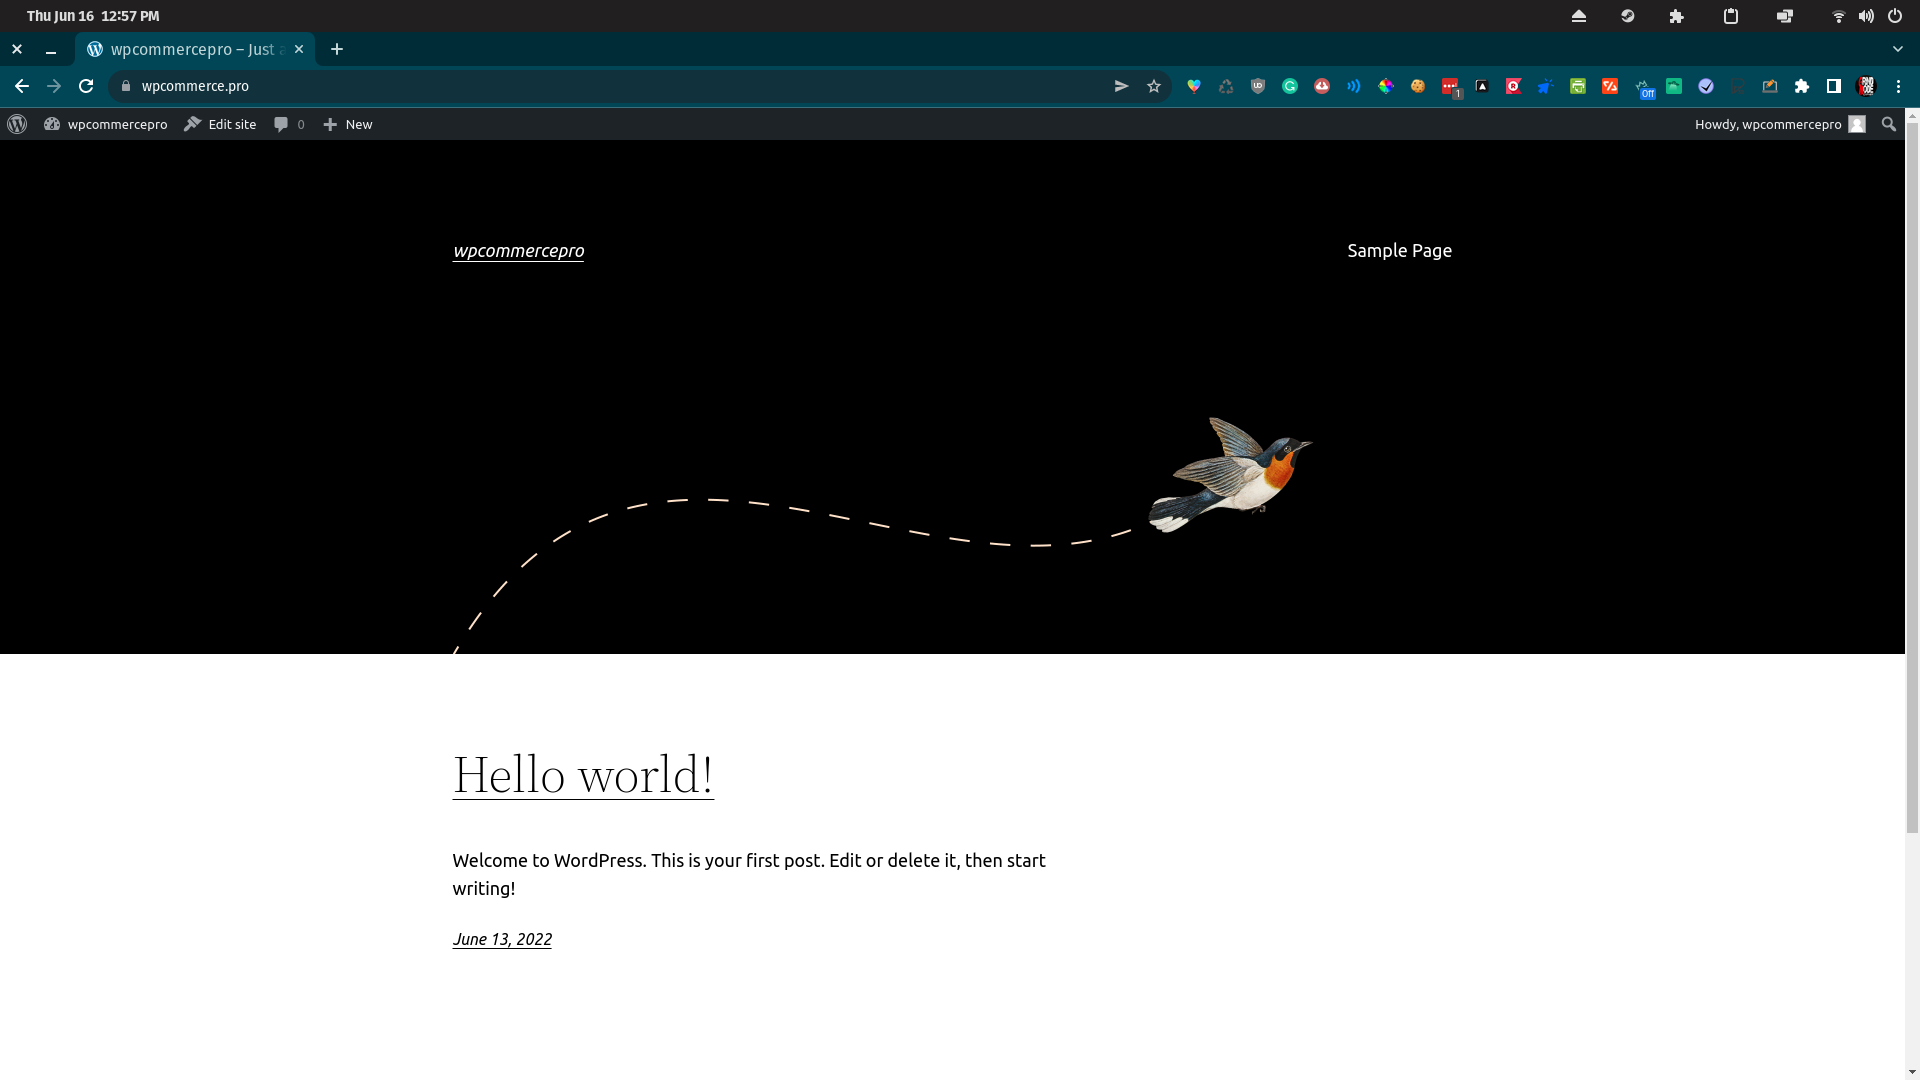
Task: Reload the page
Action: point(86,86)
